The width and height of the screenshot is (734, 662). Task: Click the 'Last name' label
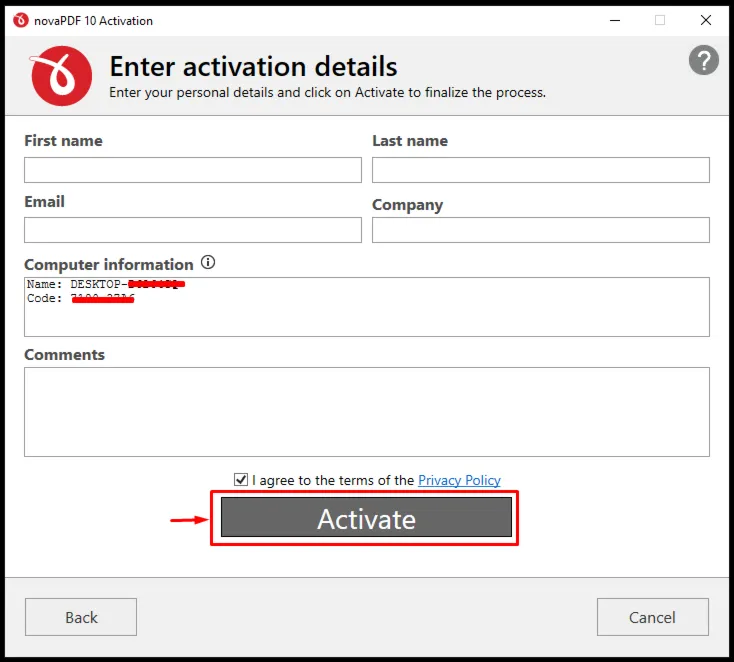[410, 140]
